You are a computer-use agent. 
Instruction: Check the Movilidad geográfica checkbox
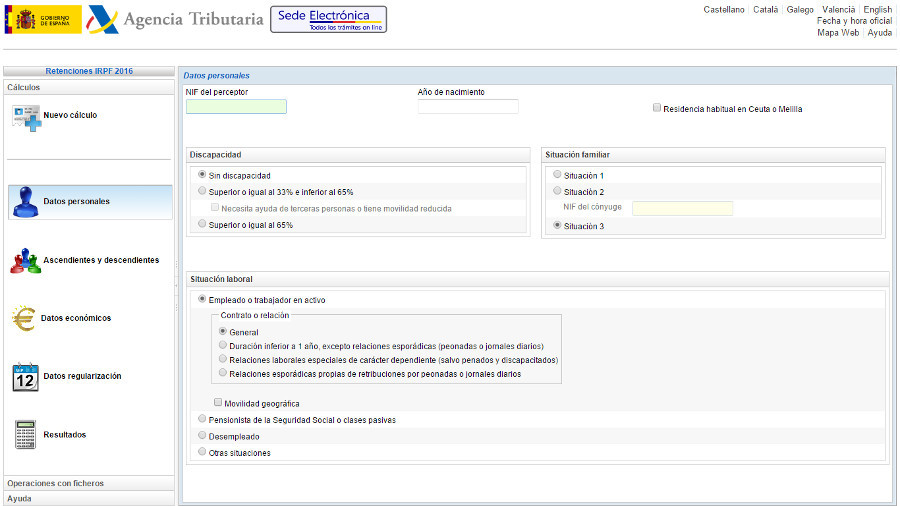tap(219, 403)
